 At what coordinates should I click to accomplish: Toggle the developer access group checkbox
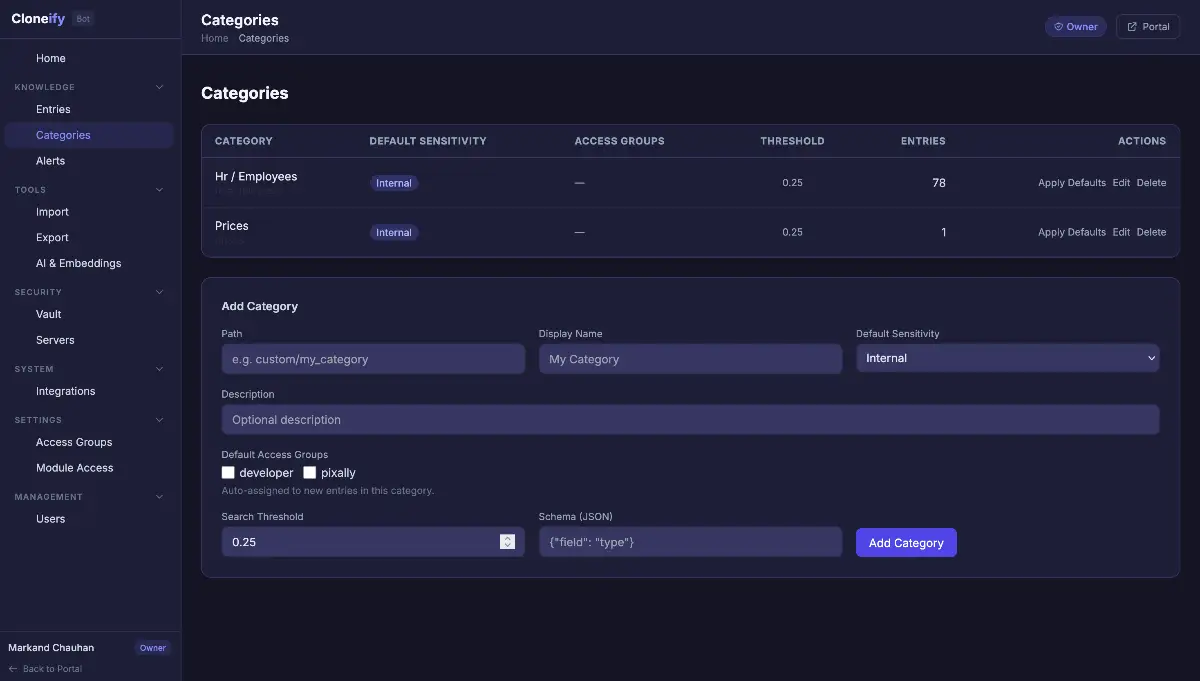pos(228,472)
